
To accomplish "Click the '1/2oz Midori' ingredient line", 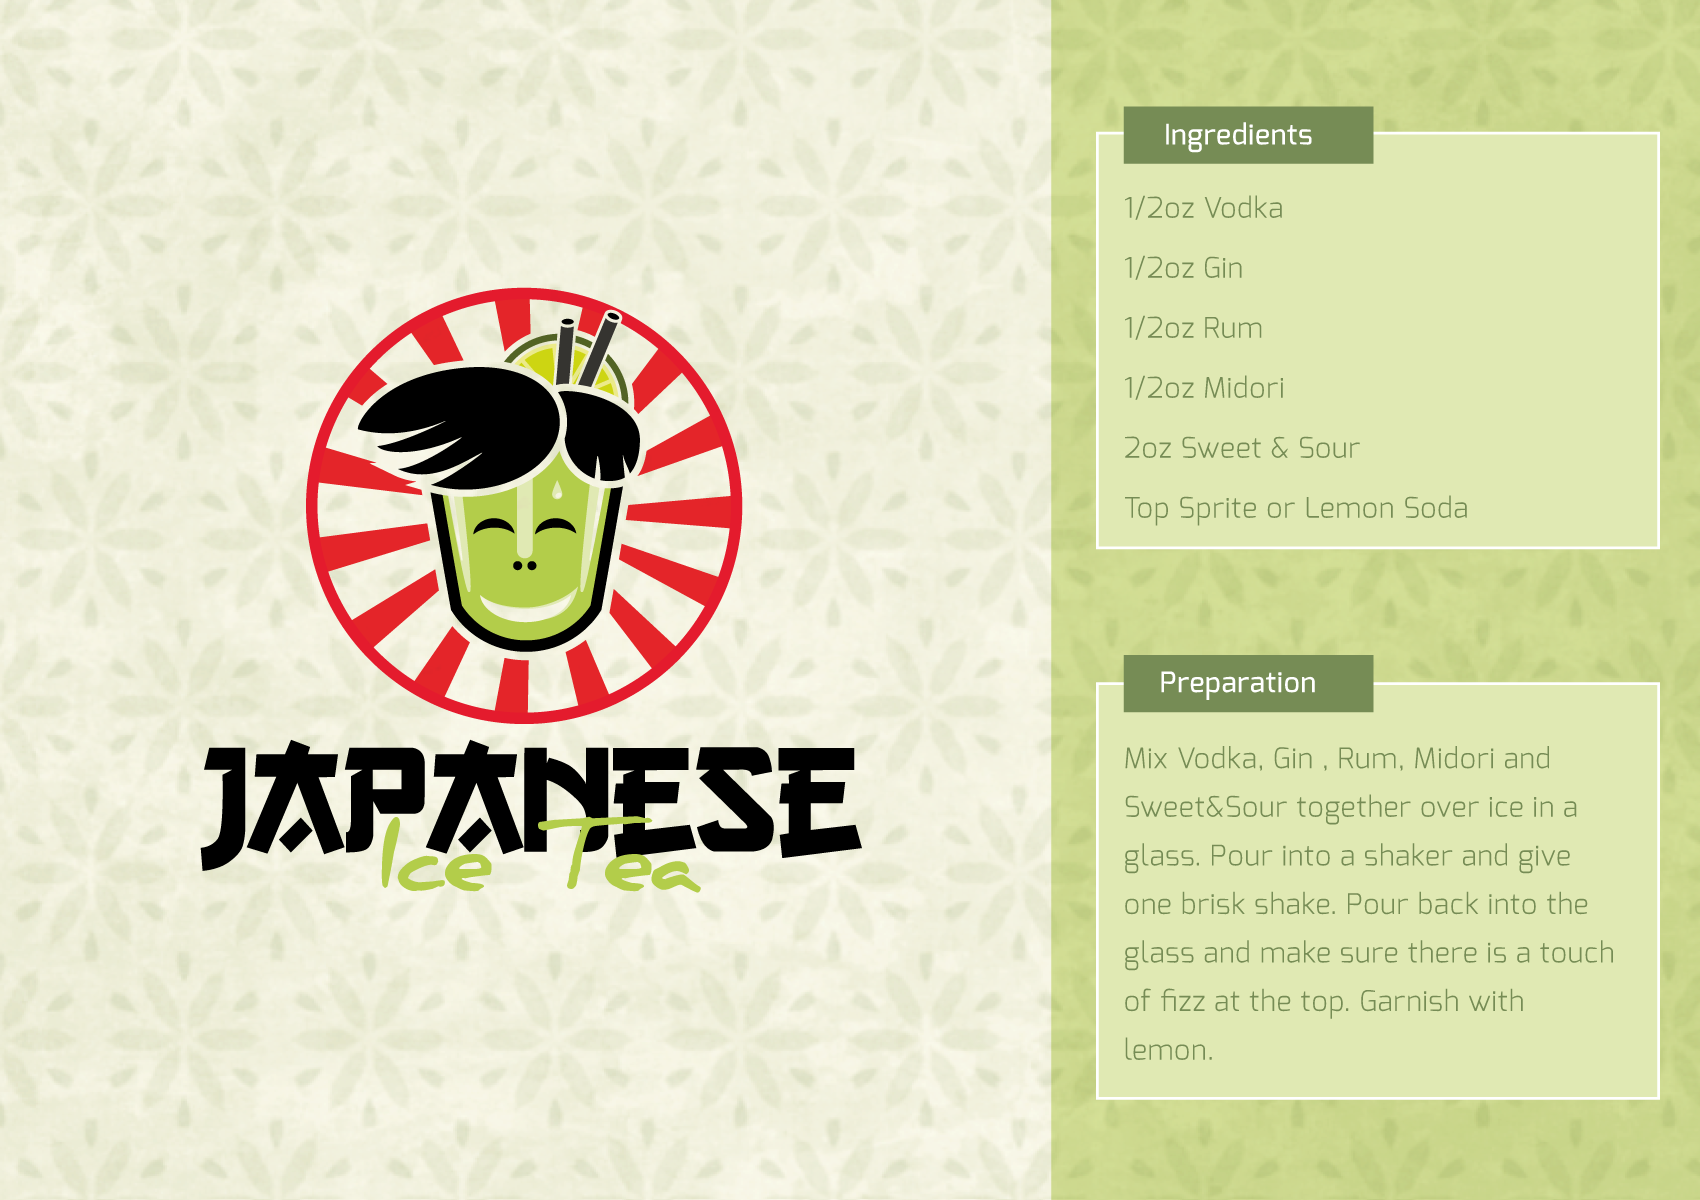I will (x=1204, y=388).
